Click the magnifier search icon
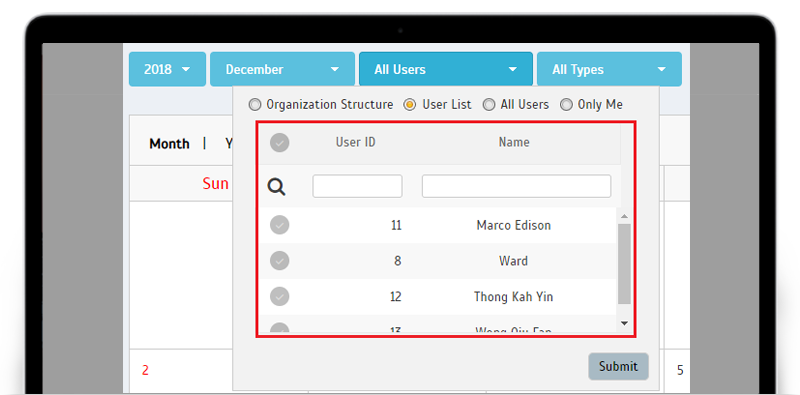This screenshot has width=800, height=395. point(277,187)
